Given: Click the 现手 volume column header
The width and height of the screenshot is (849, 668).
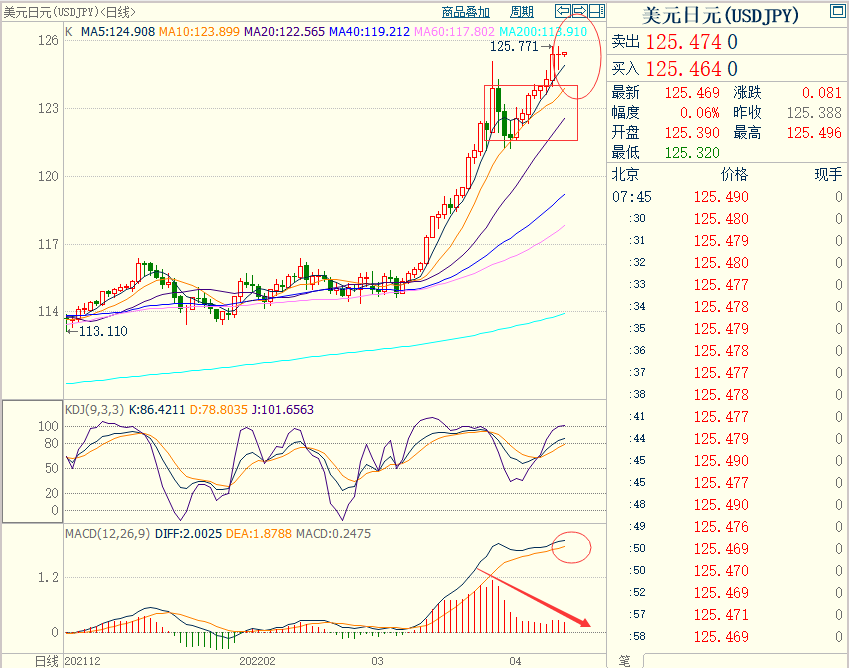Looking at the screenshot, I should pyautogui.click(x=828, y=174).
